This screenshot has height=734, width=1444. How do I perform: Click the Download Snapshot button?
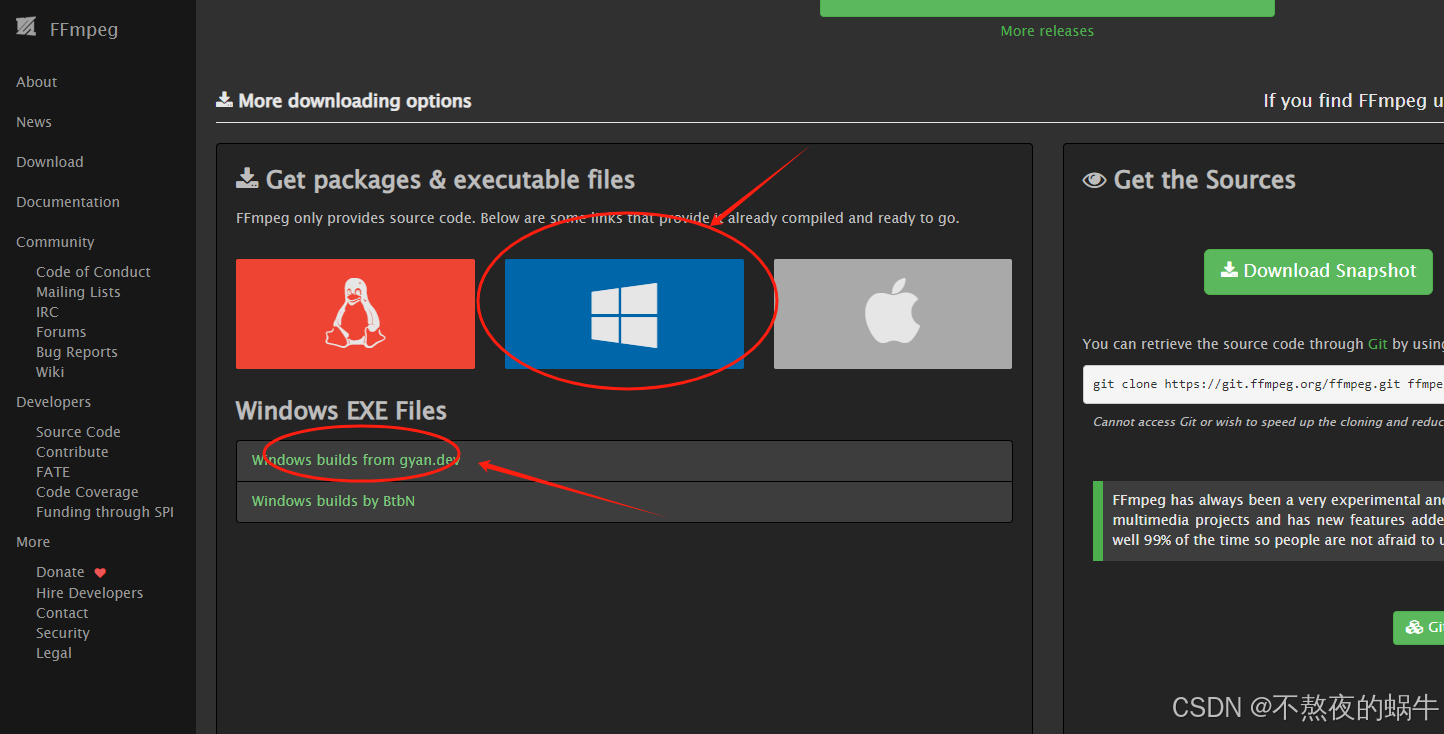tap(1318, 272)
